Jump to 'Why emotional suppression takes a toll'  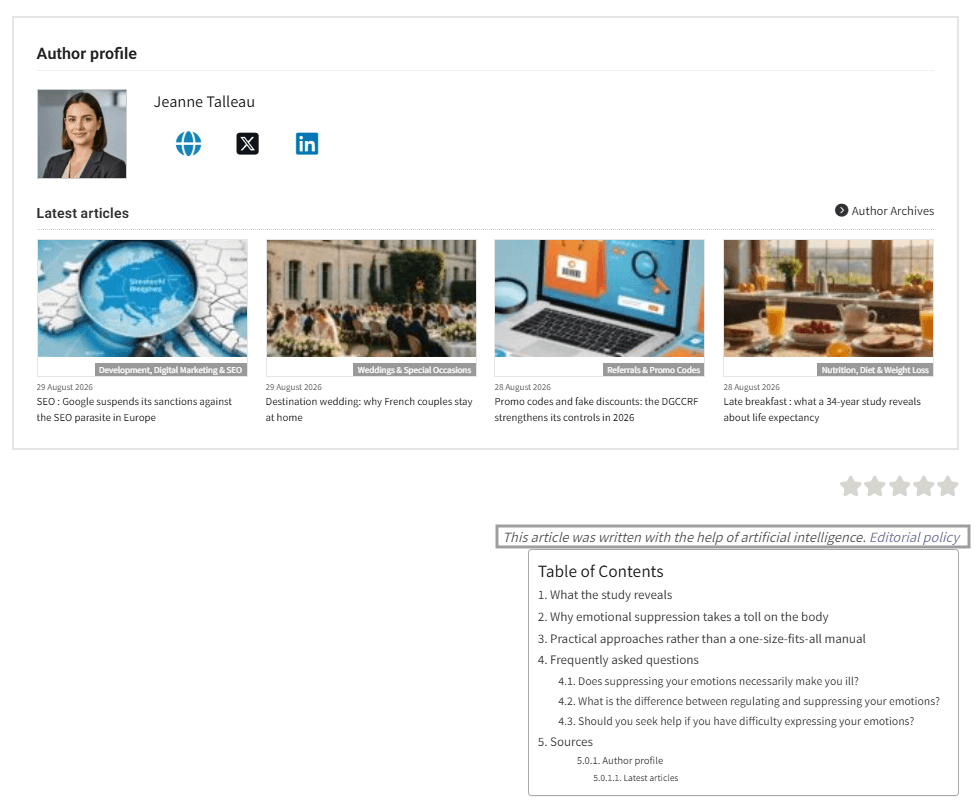click(x=683, y=617)
